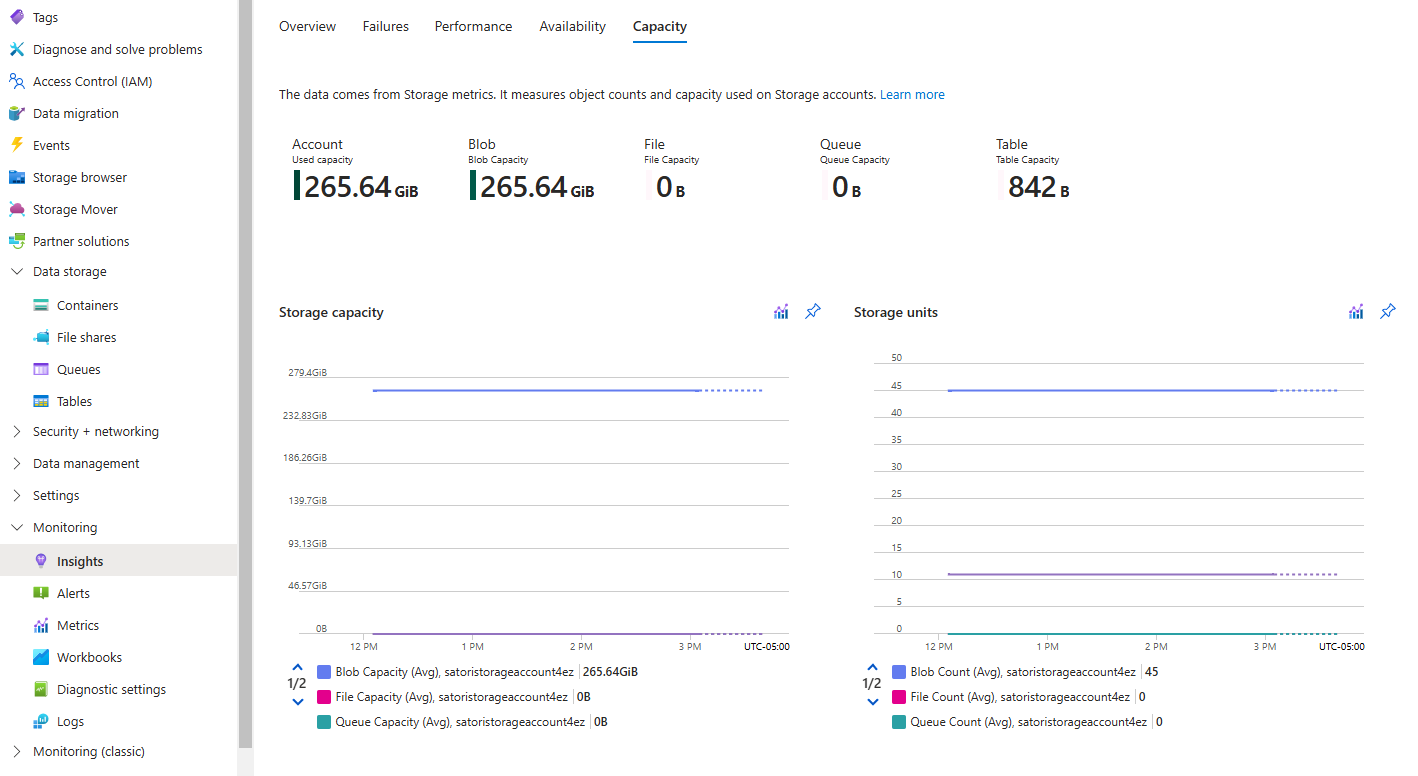Click the Account used capacity 265.64 GiB tile
Screen dimensions: 1418x776
[356, 170]
